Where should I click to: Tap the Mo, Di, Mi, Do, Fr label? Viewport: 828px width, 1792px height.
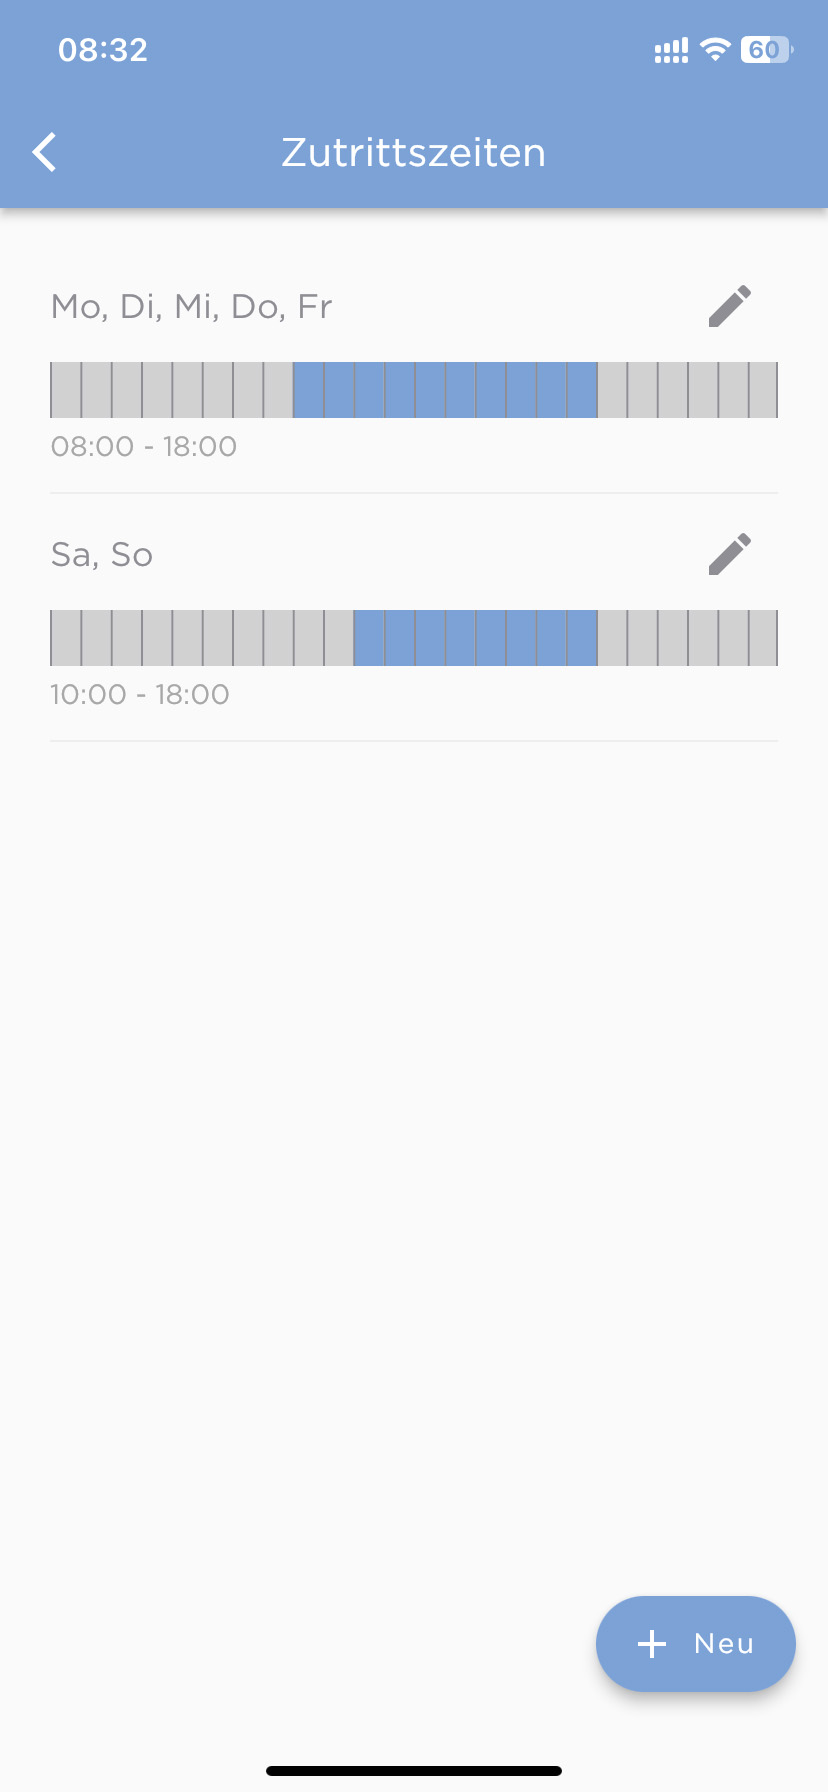point(192,306)
